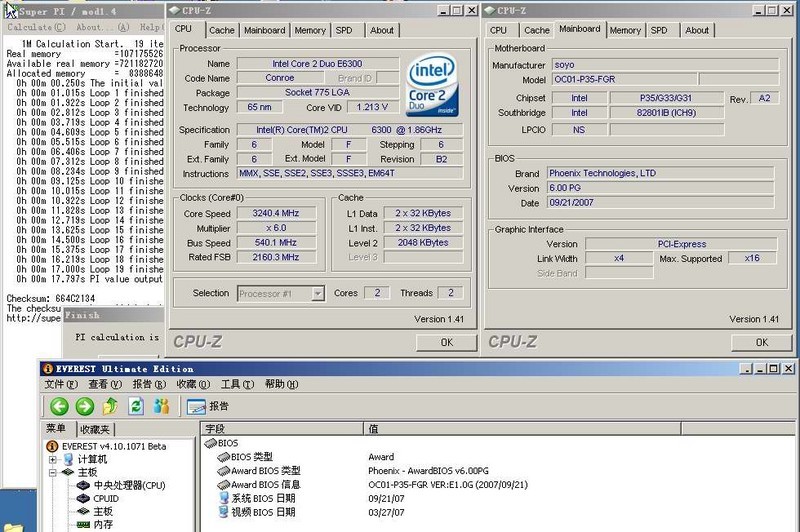Open the 收藏(O) menu in EVEREST
The height and width of the screenshot is (532, 800).
click(x=193, y=384)
